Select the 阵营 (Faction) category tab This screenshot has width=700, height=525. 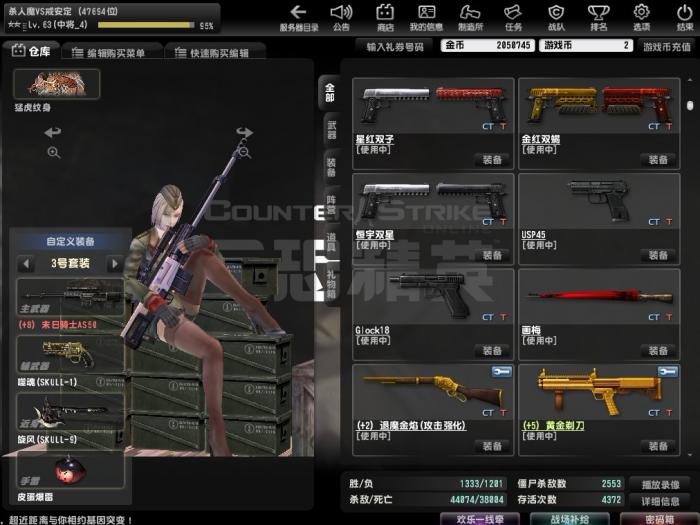point(331,205)
